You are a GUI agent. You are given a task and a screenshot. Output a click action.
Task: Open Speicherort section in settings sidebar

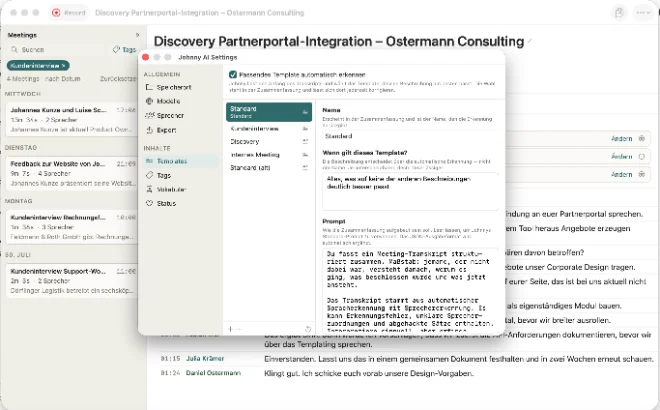click(x=181, y=87)
